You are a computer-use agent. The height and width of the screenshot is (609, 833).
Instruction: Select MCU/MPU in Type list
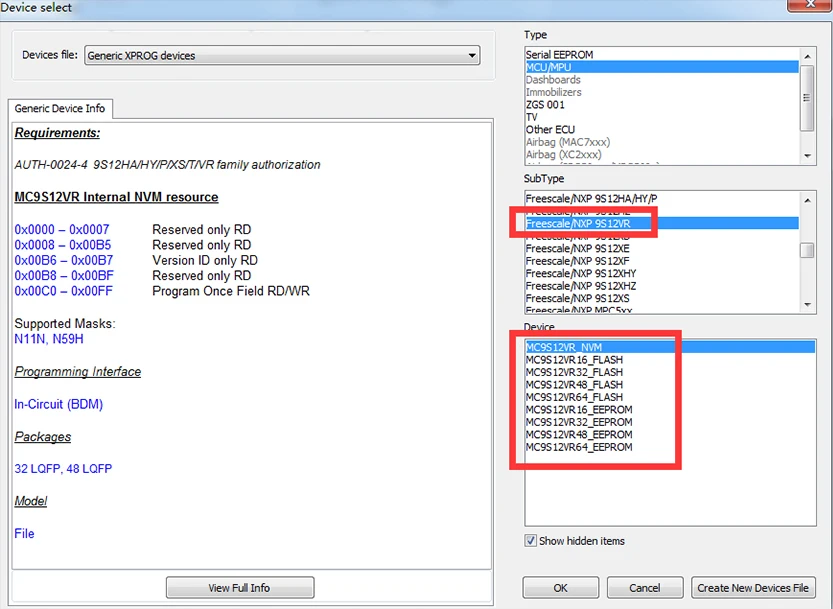point(662,67)
